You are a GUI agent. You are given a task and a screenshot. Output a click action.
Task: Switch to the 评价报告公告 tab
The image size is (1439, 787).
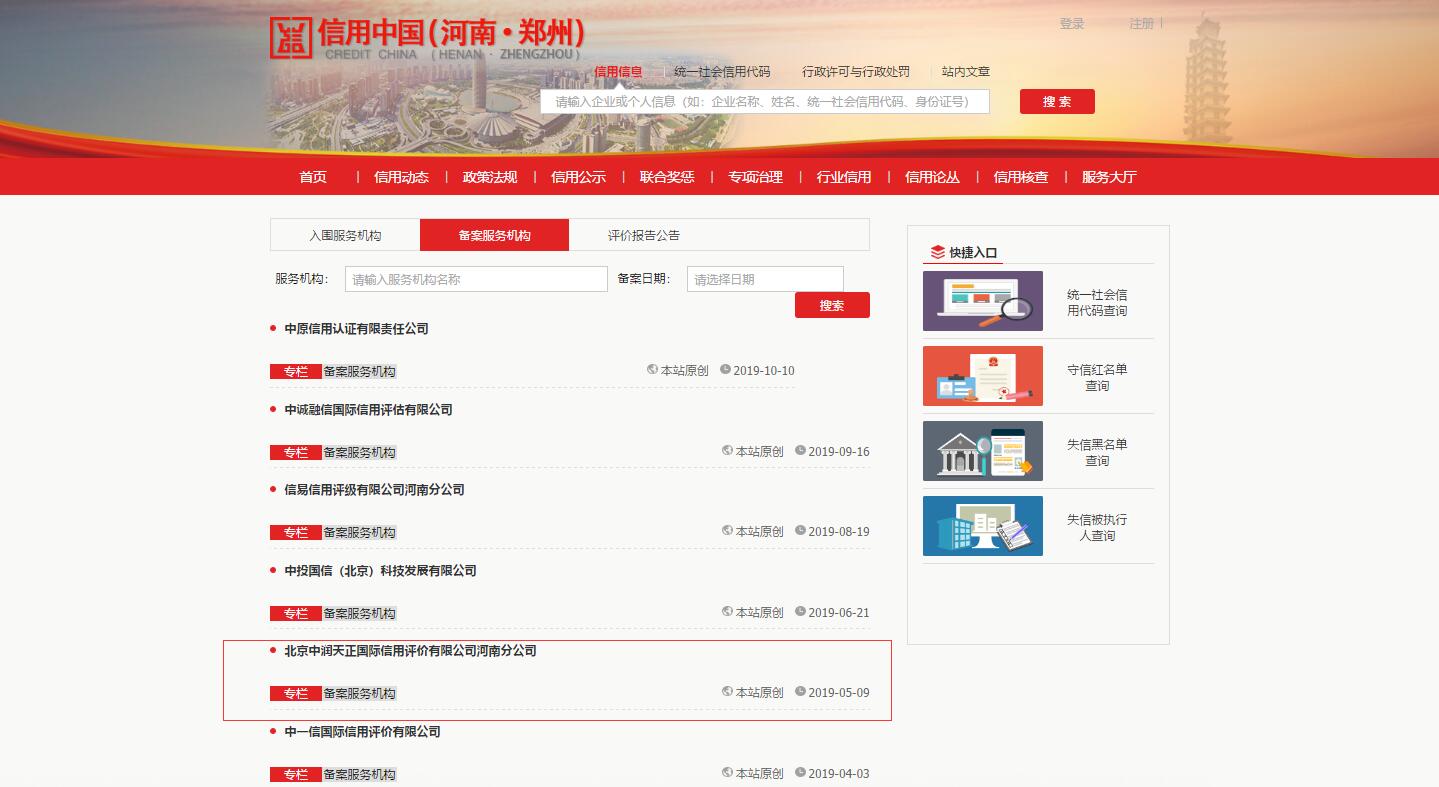coord(643,235)
